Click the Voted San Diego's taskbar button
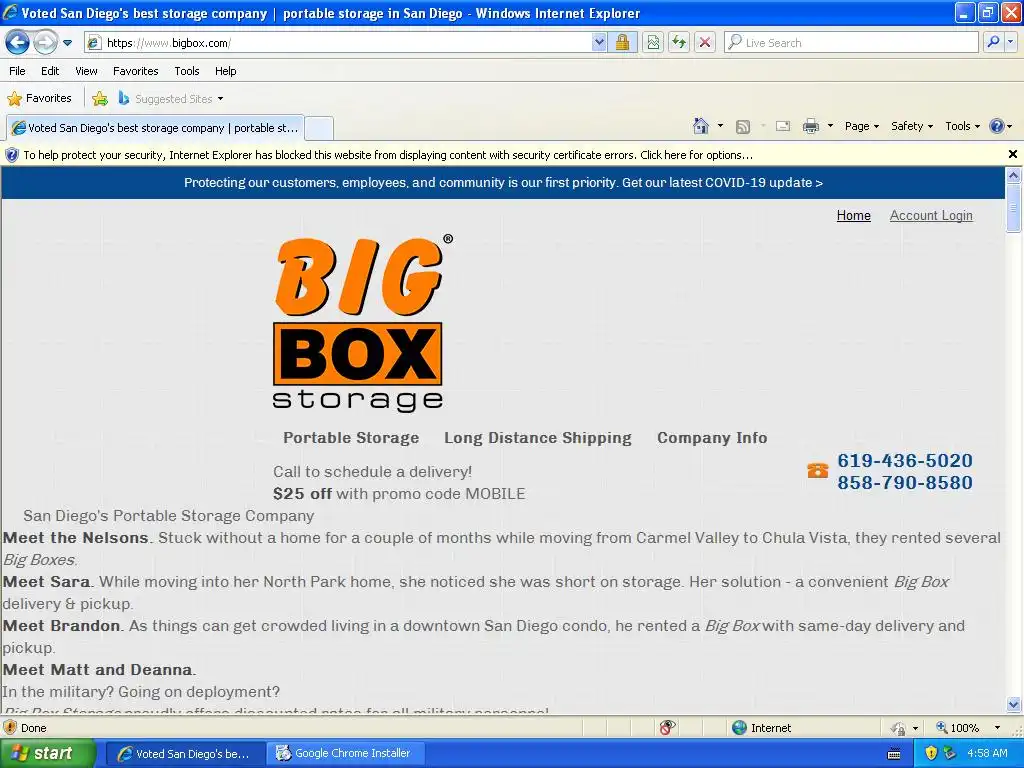 [185, 754]
